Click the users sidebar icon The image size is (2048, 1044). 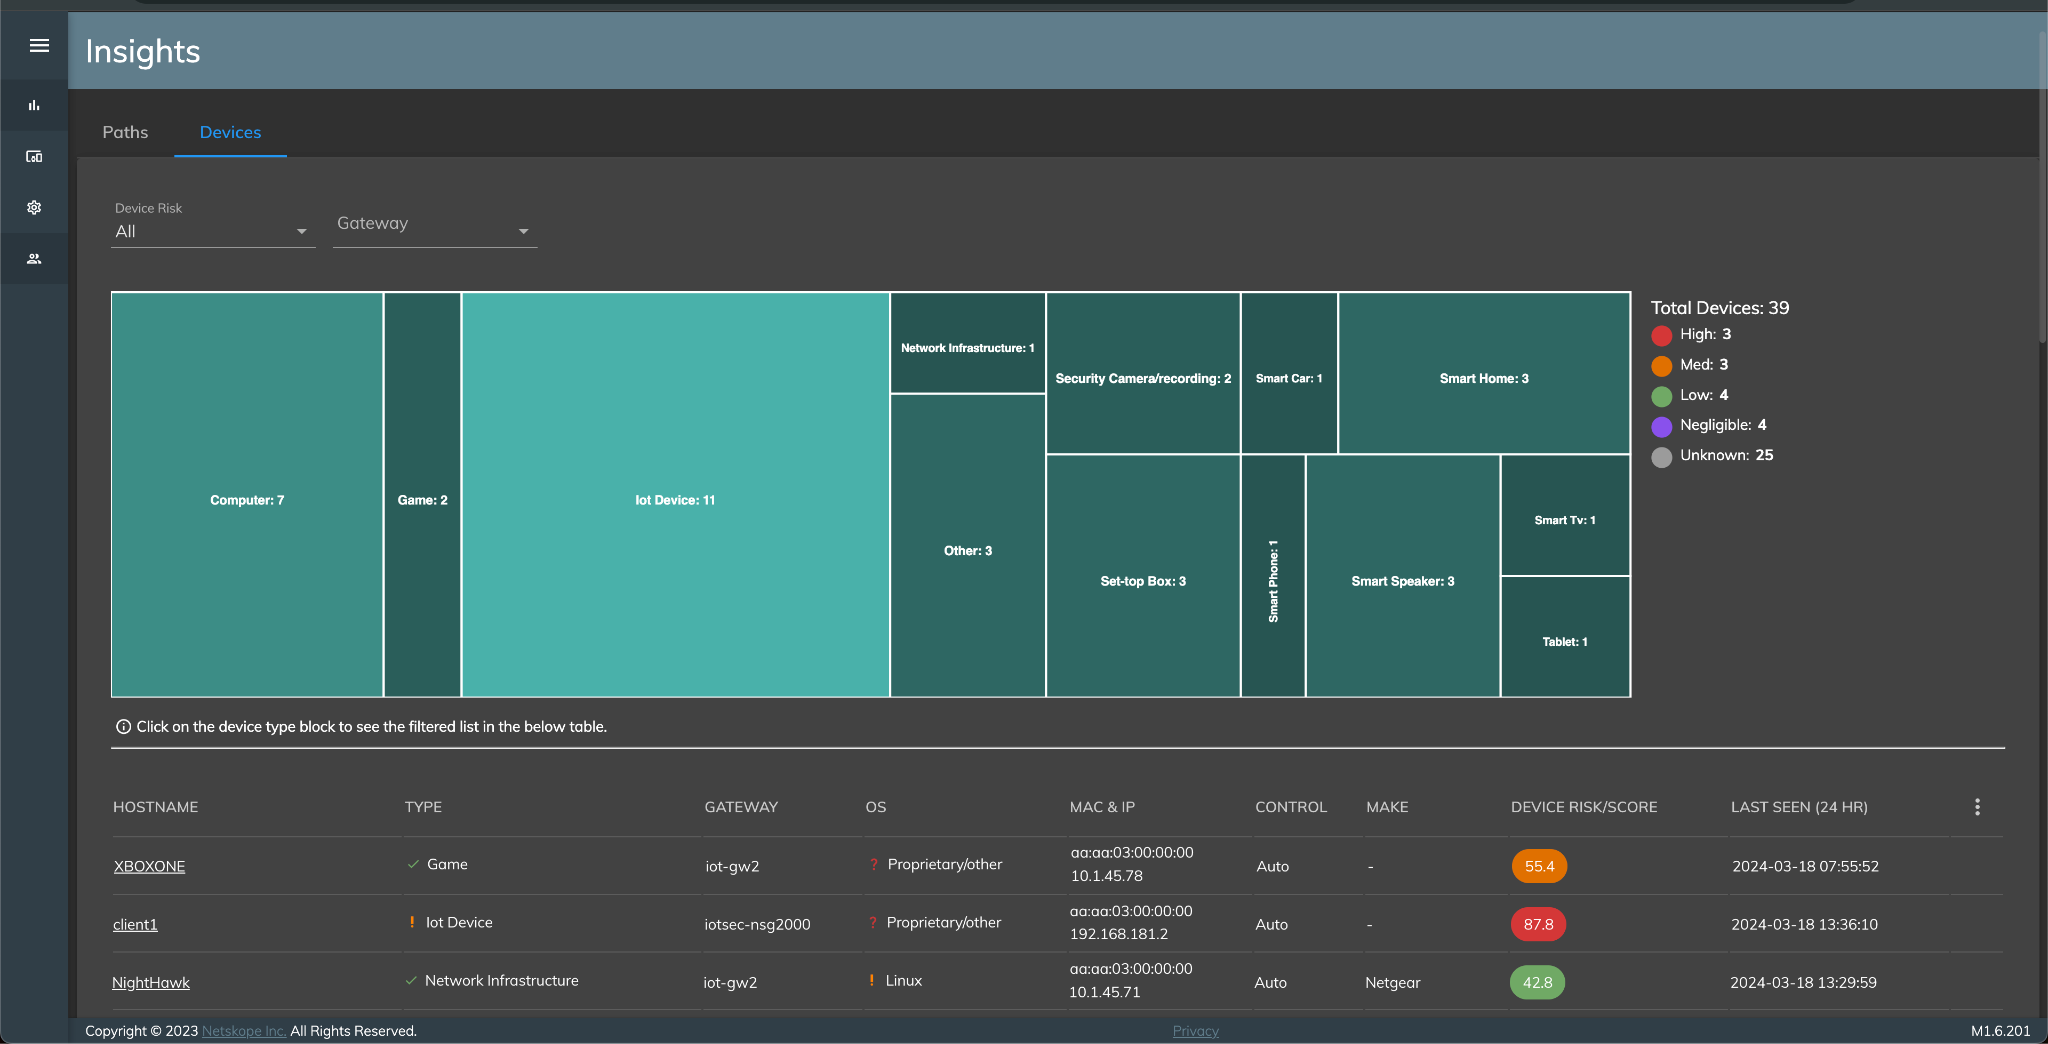tap(34, 259)
